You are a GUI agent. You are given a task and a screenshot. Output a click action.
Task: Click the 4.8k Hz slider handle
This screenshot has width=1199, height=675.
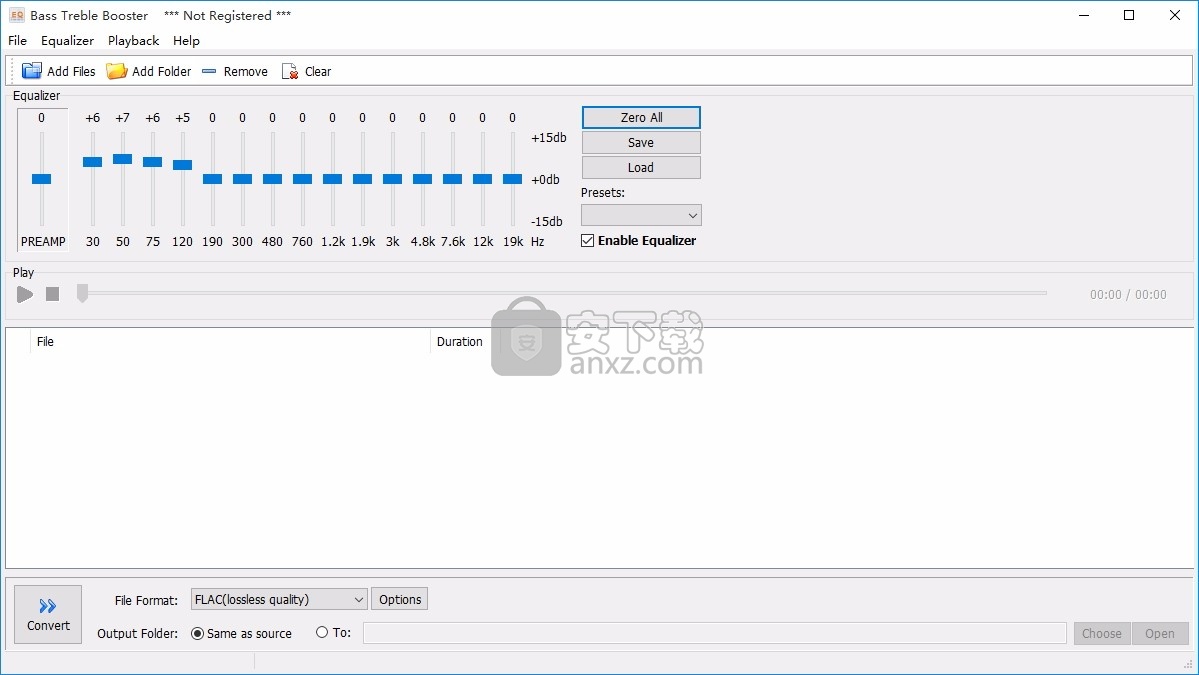click(422, 179)
